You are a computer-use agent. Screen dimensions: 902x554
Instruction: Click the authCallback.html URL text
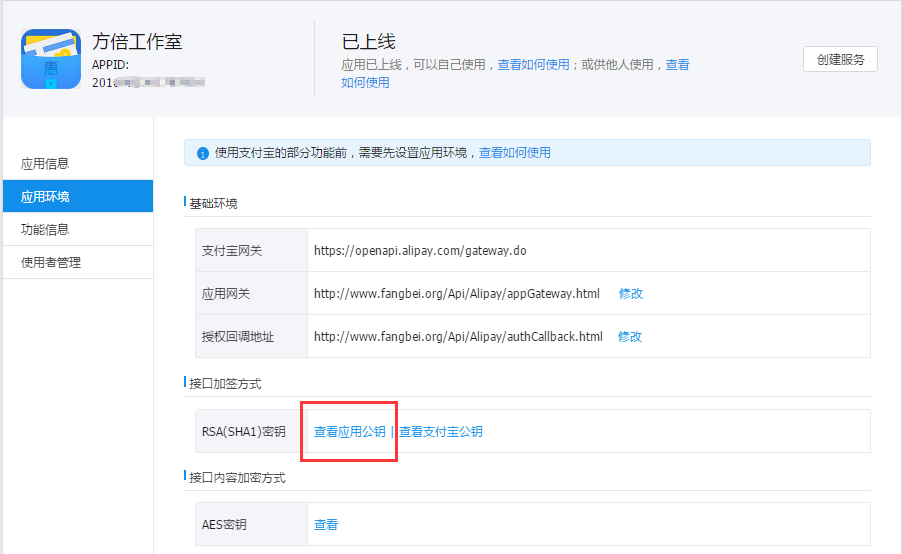[x=458, y=337]
